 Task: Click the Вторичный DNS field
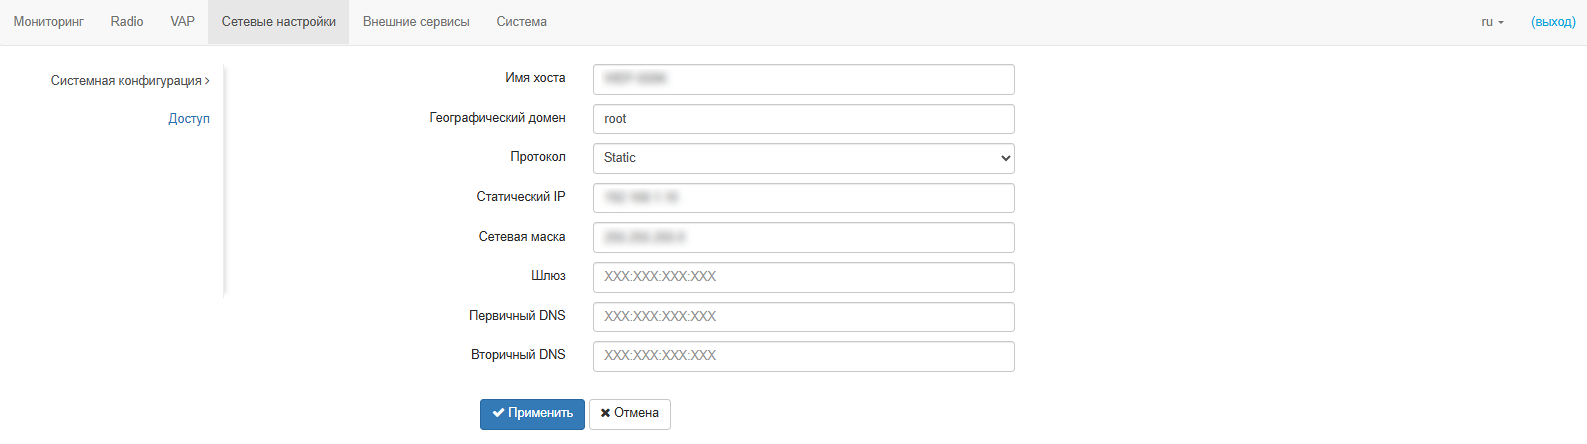(x=803, y=356)
